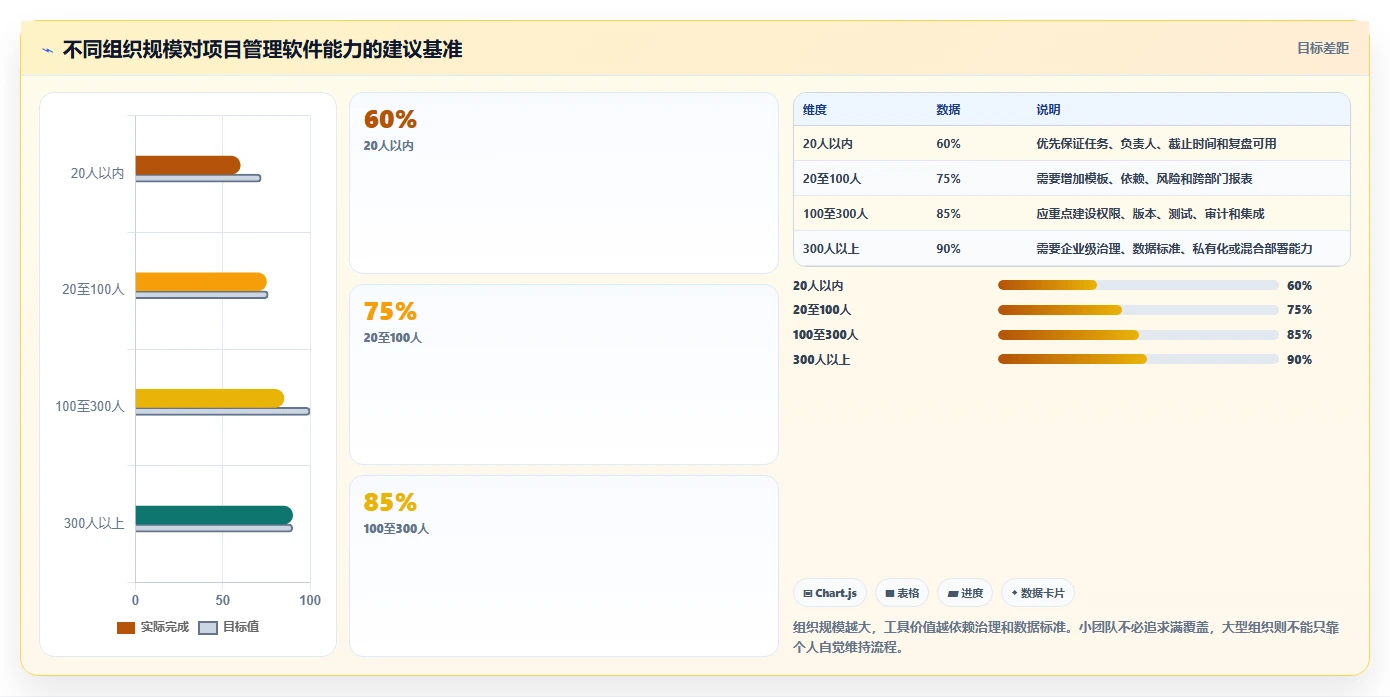The width and height of the screenshot is (1390, 697).
Task: Click the chart icon beside the page title
Action: 47,51
